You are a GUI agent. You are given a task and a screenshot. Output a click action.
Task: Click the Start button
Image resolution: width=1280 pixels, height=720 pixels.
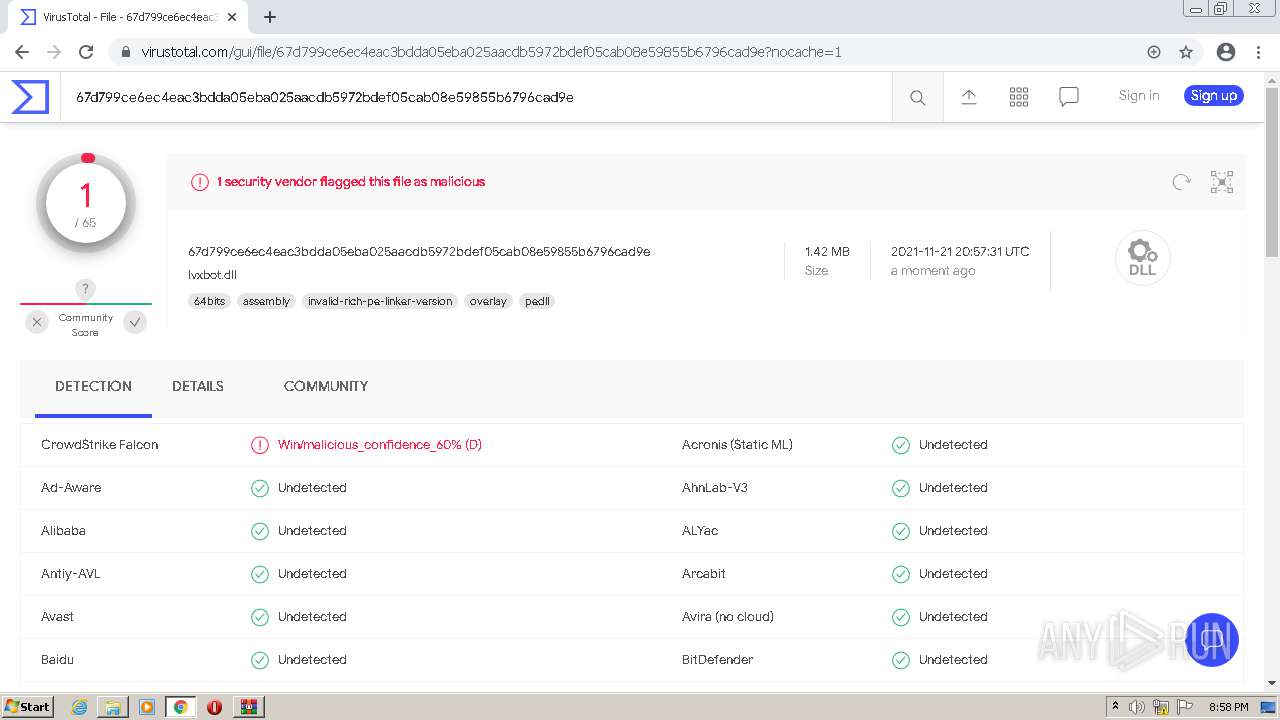[x=27, y=707]
